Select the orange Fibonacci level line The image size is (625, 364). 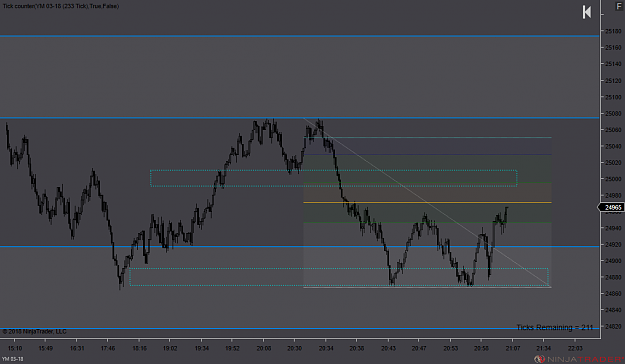(x=427, y=203)
